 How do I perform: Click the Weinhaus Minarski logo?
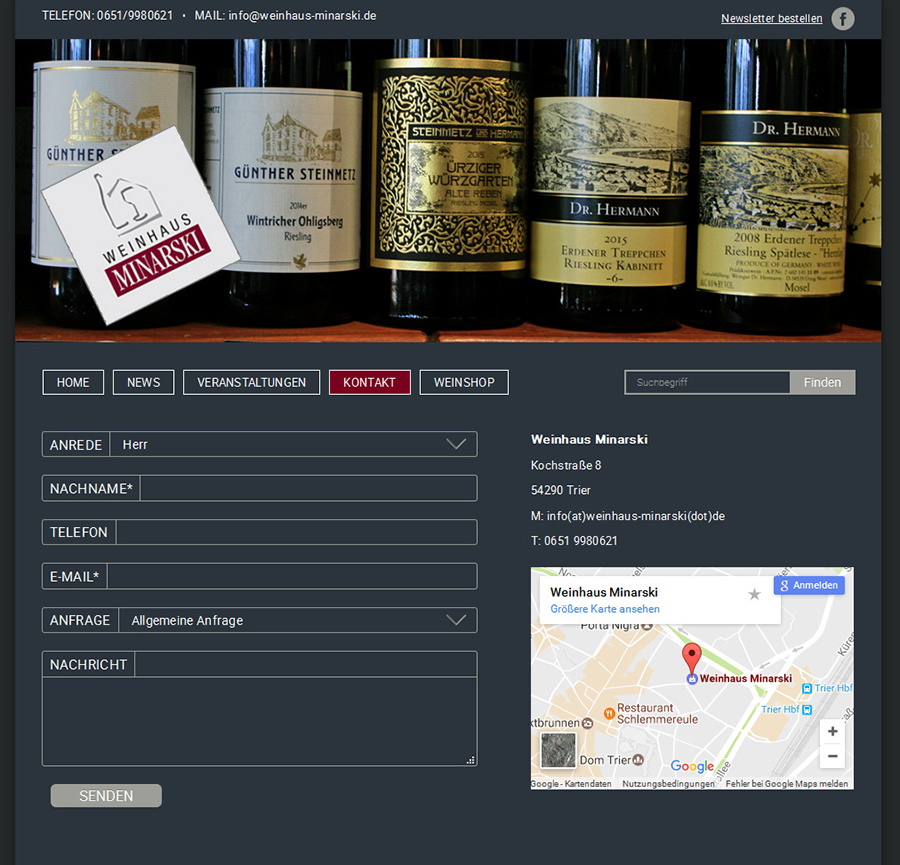click(141, 225)
